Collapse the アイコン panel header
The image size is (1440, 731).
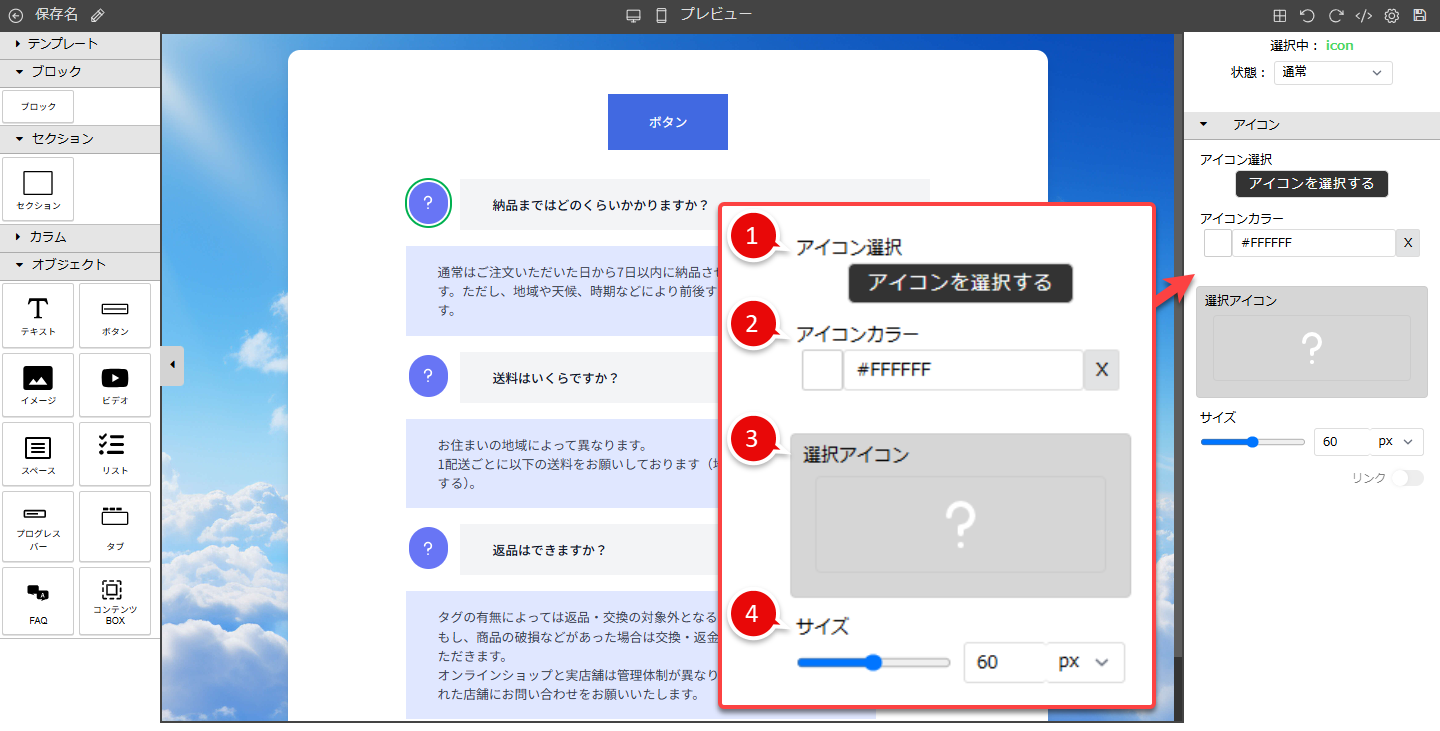pos(1255,125)
